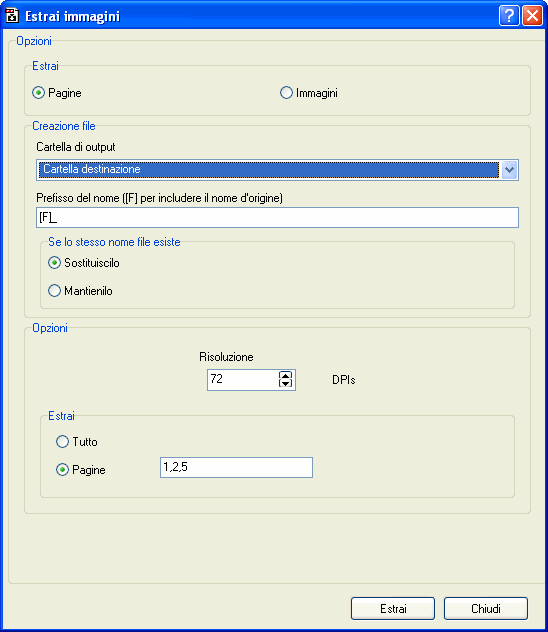
Task: Select the Tutto radio button
Action: pos(62,442)
